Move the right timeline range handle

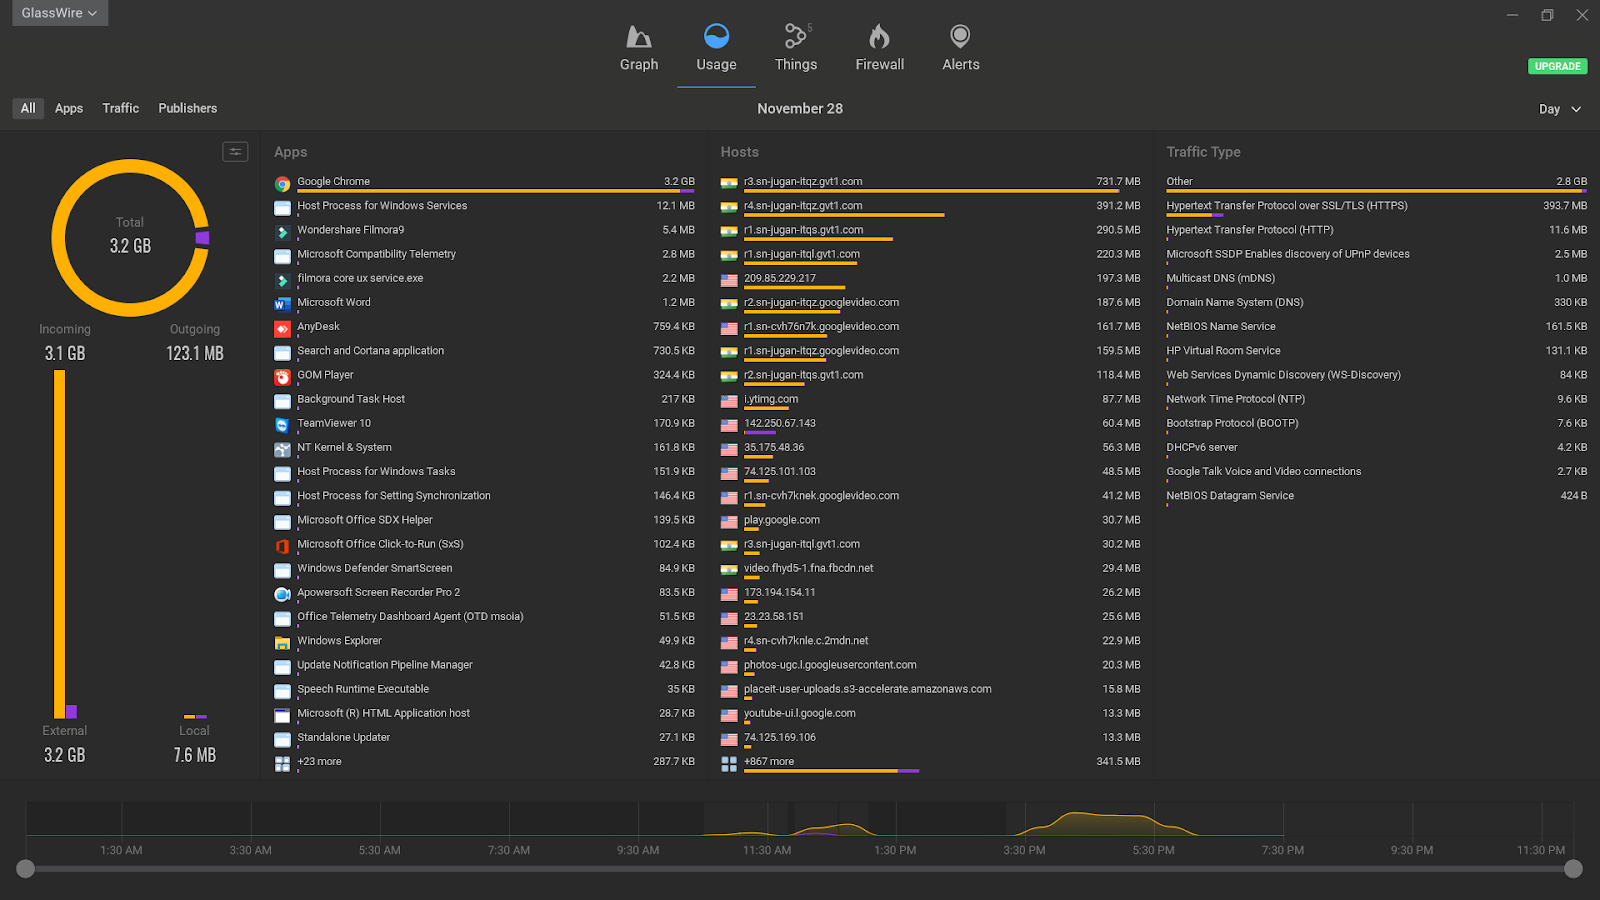click(x=1573, y=869)
